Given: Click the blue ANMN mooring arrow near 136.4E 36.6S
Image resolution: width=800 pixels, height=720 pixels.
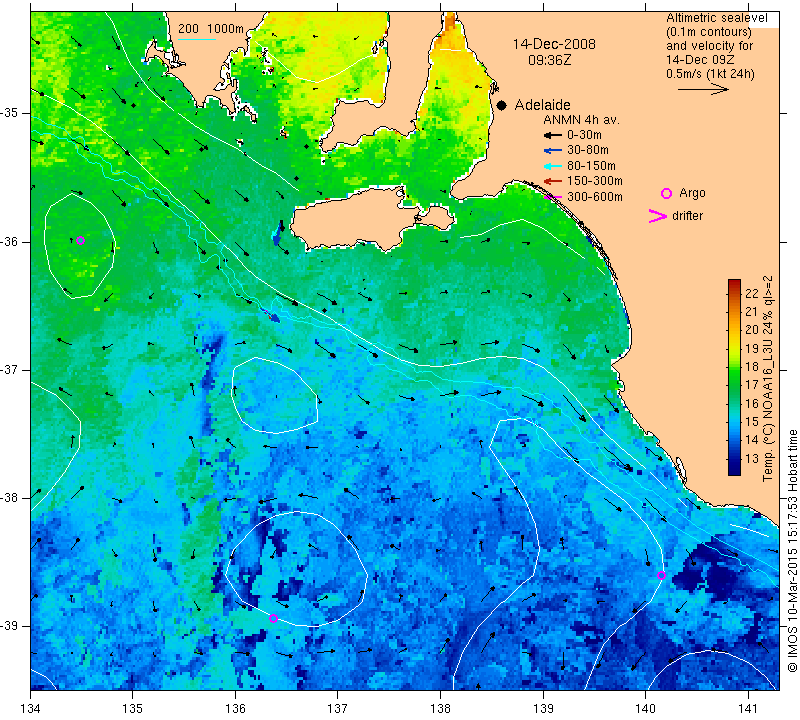Looking at the screenshot, I should coord(271,316).
